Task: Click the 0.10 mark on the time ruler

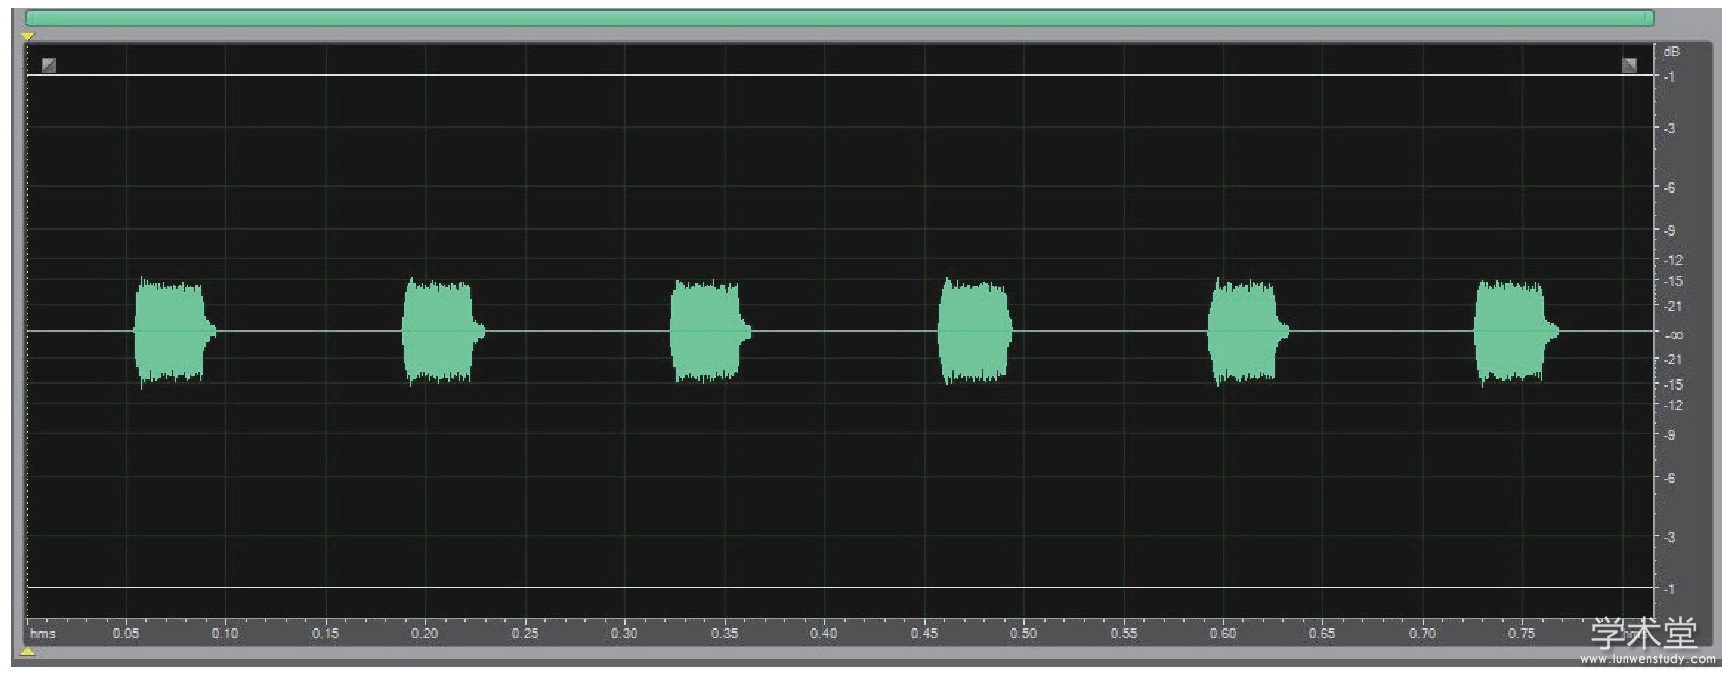Action: point(225,633)
